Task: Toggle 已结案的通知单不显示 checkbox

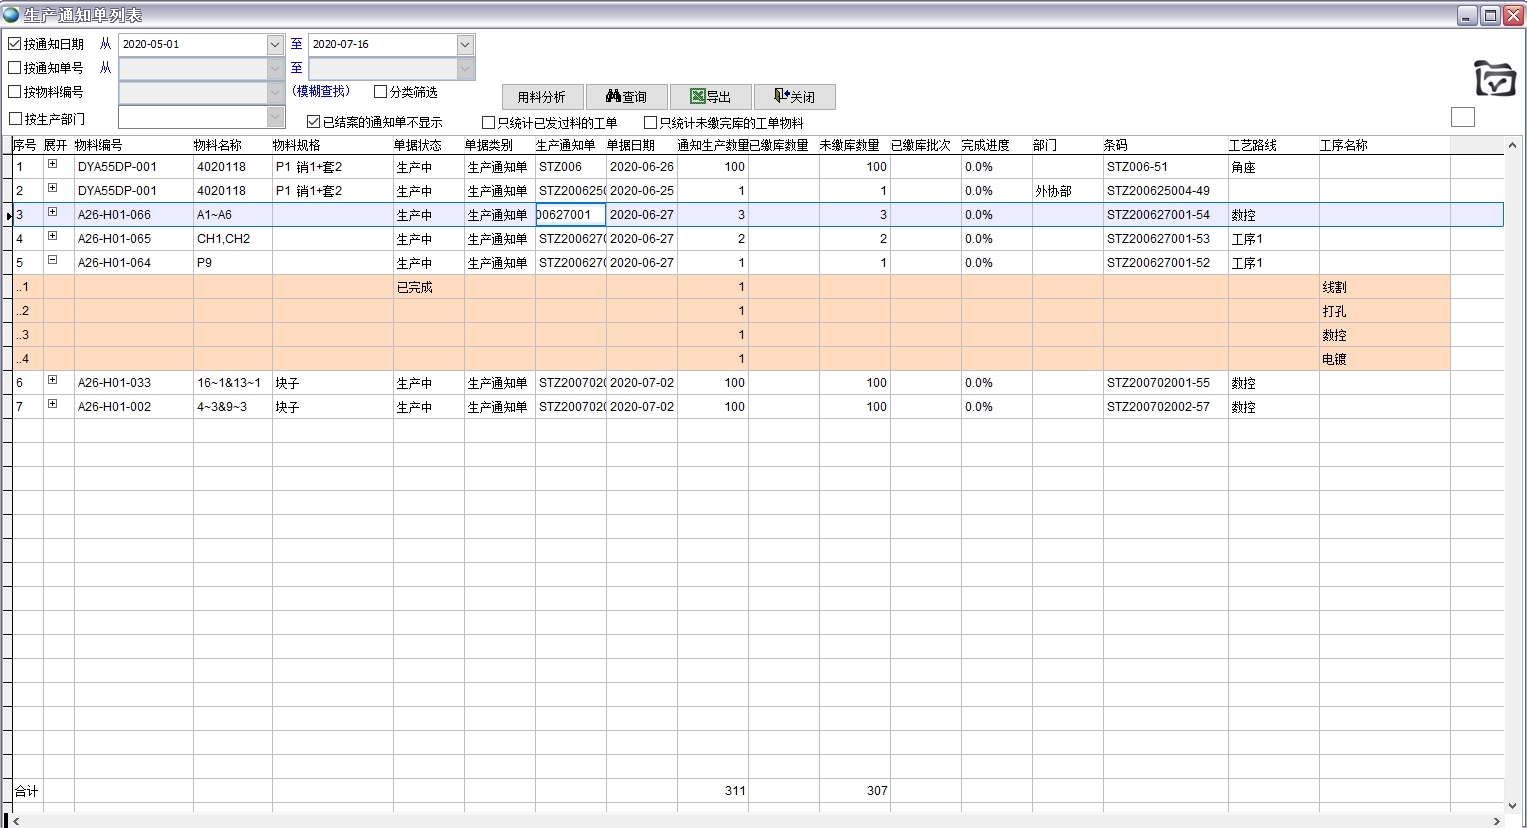Action: click(314, 122)
